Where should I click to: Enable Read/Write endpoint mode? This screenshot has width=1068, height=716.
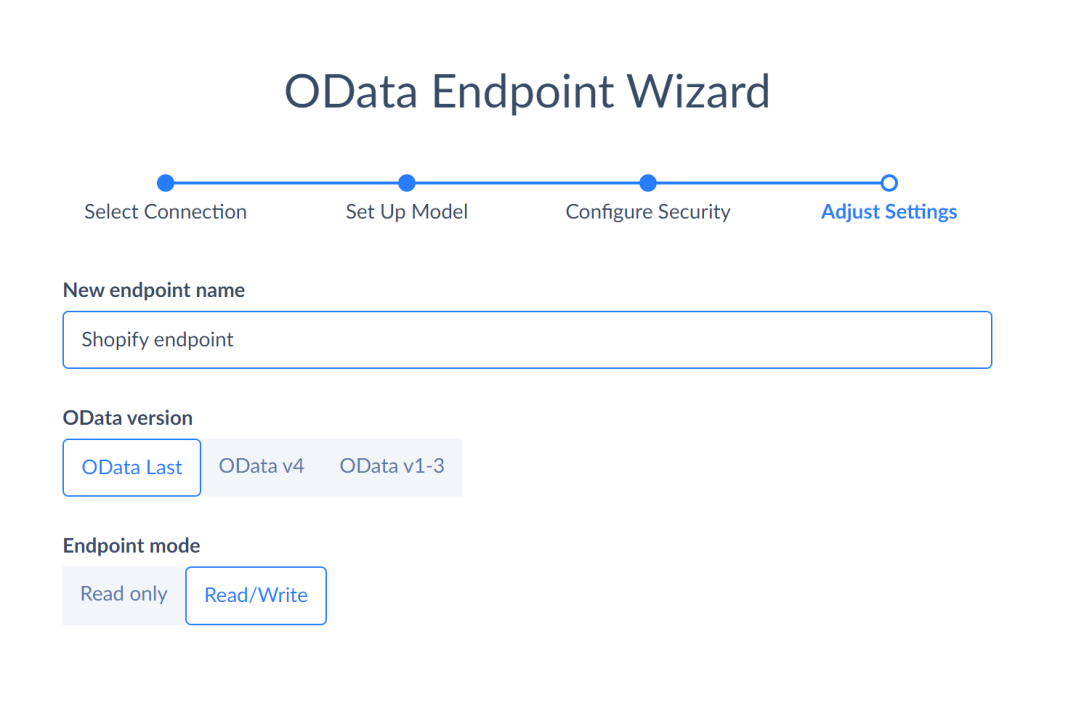pos(256,595)
